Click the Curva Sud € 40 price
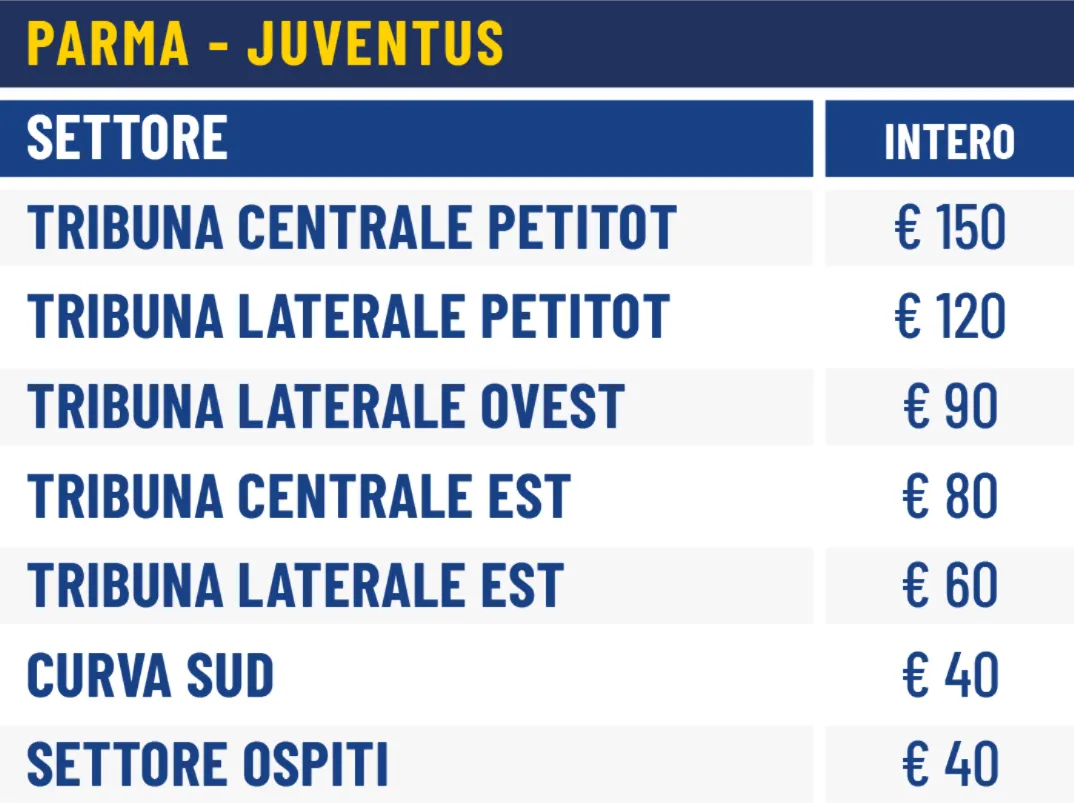 coord(949,676)
